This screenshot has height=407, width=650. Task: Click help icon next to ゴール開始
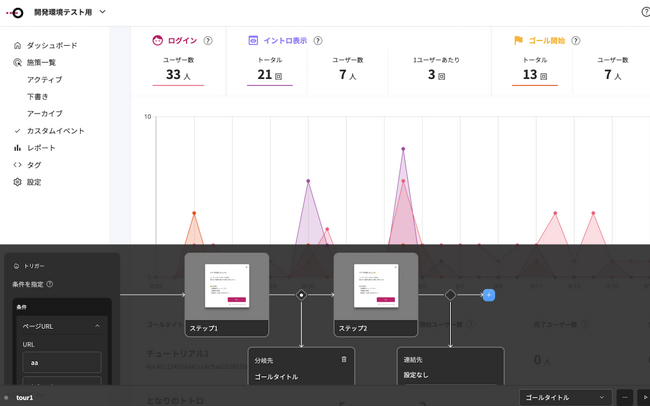(576, 41)
